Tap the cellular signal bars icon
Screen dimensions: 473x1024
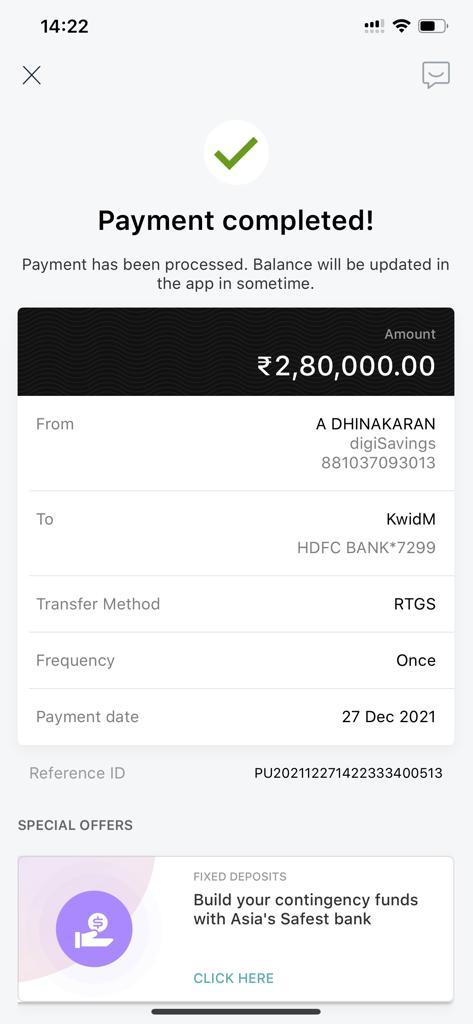pos(374,26)
